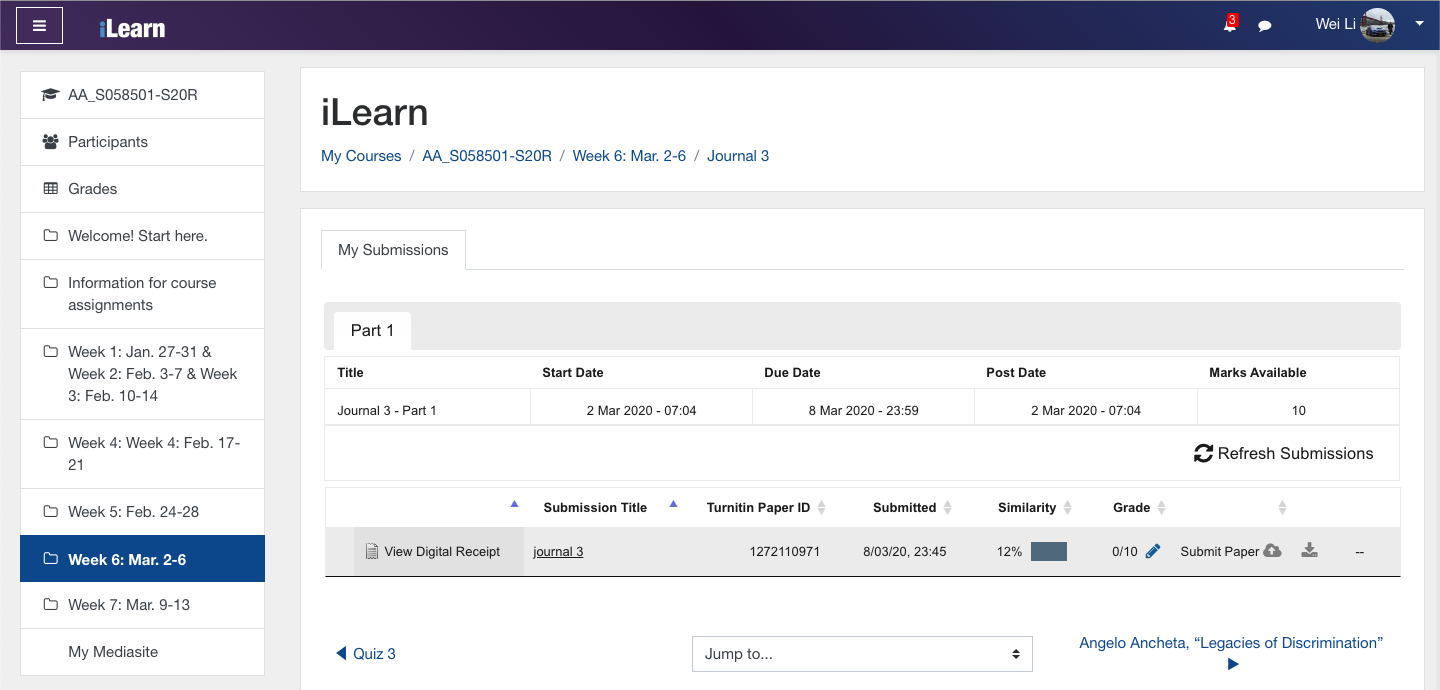Open the 12% similarity report bar
Viewport: 1440px width, 690px height.
(1049, 551)
